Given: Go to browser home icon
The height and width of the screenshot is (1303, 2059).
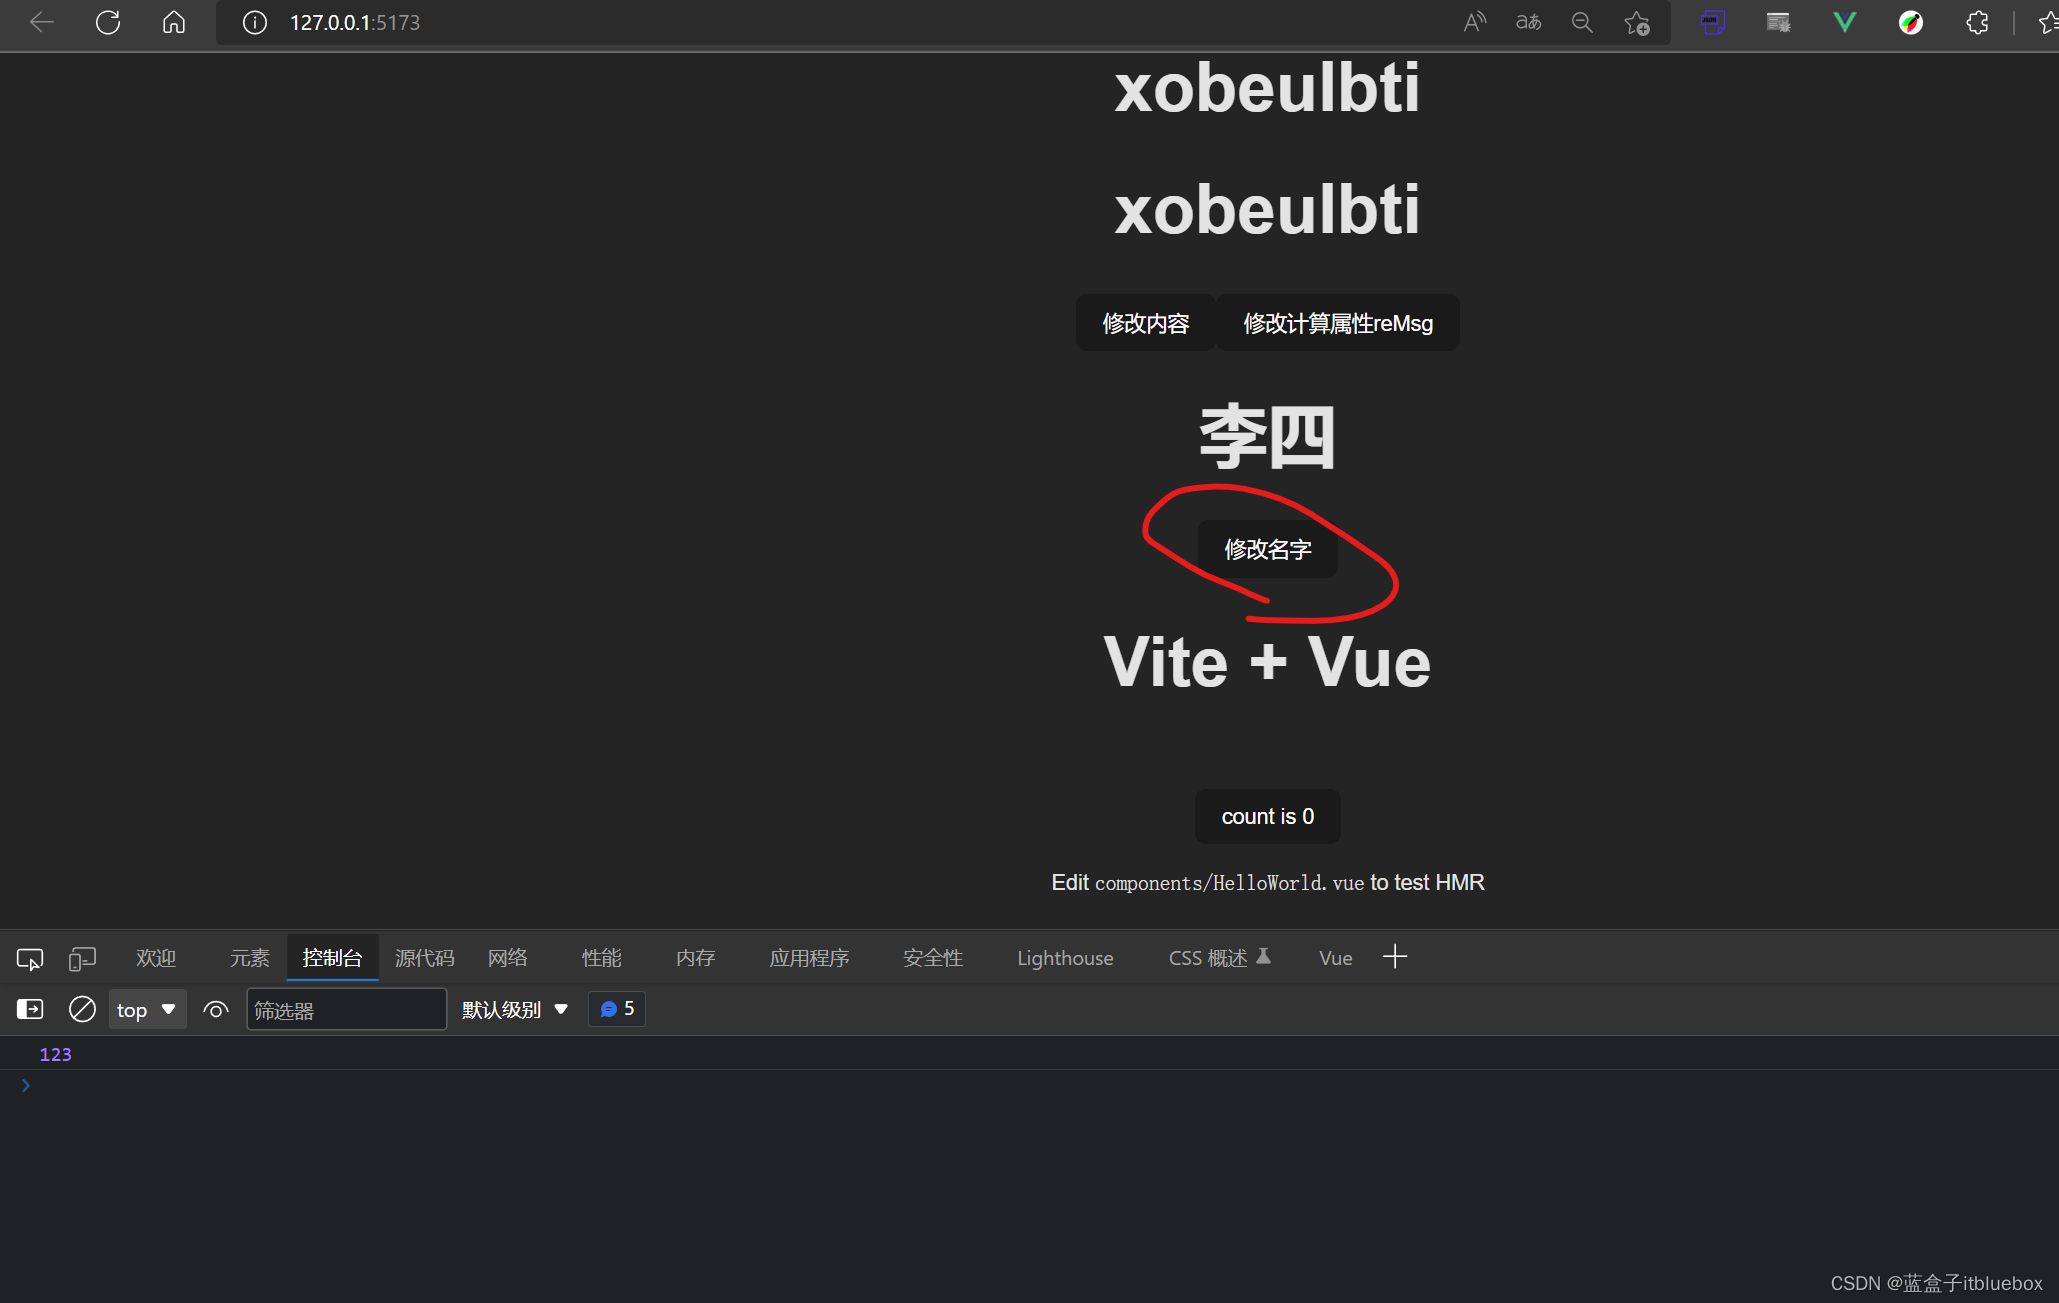Looking at the screenshot, I should (x=174, y=22).
